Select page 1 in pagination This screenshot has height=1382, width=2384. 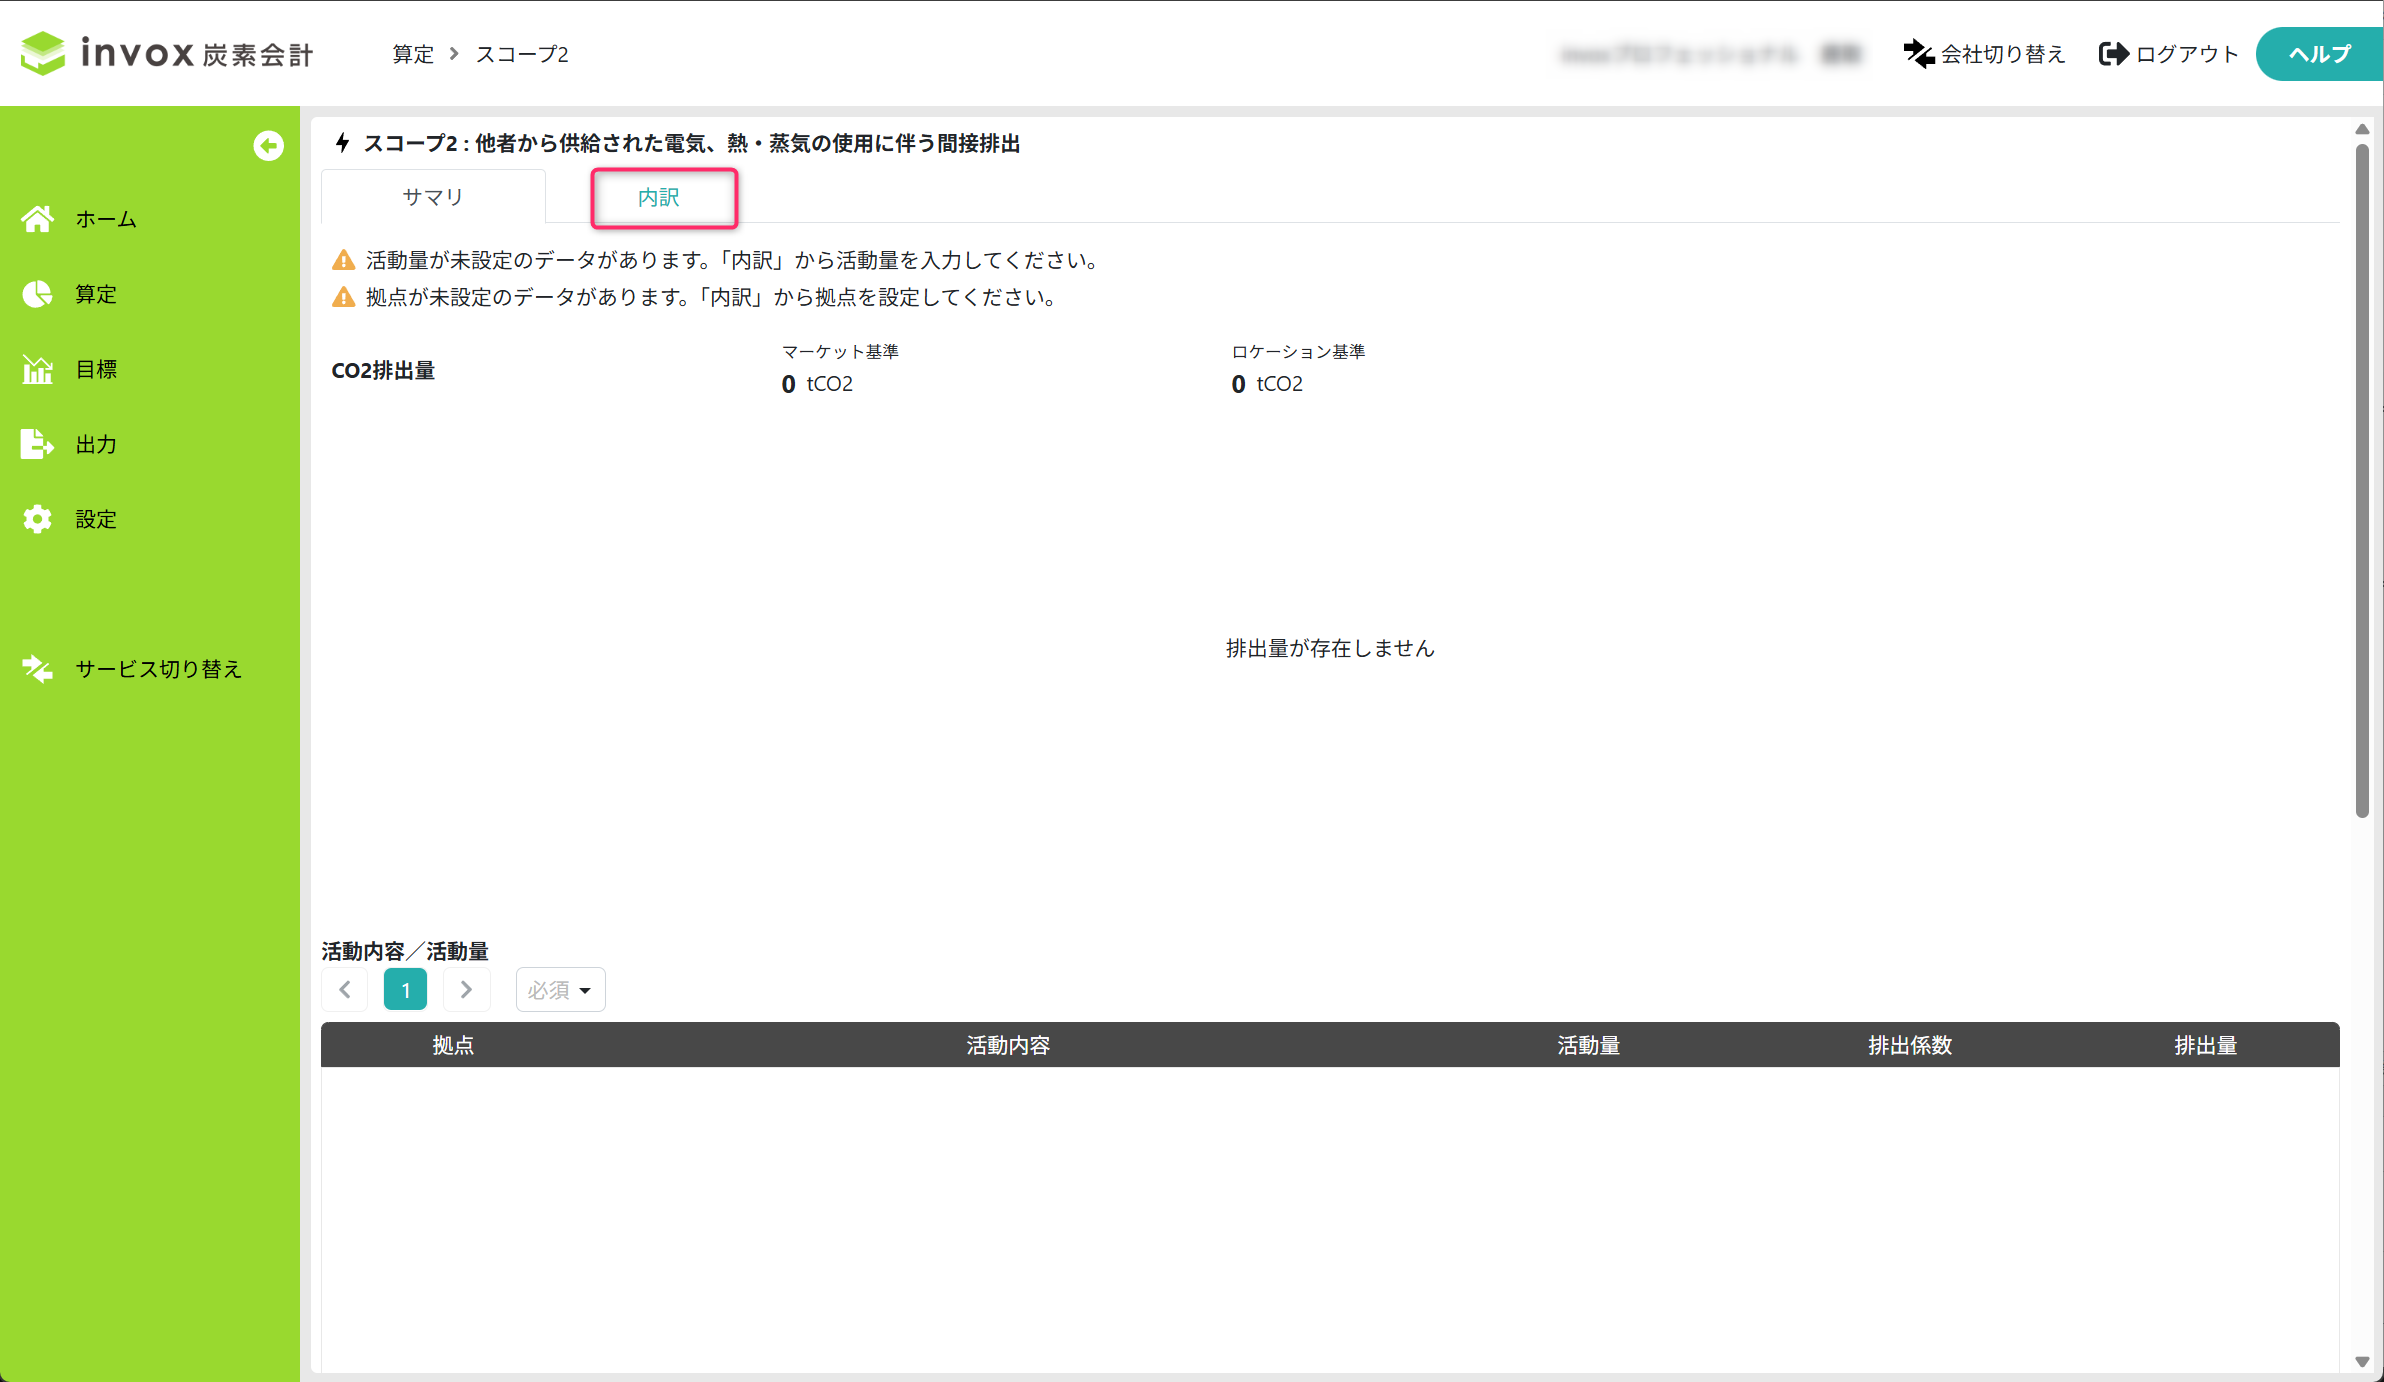(405, 990)
